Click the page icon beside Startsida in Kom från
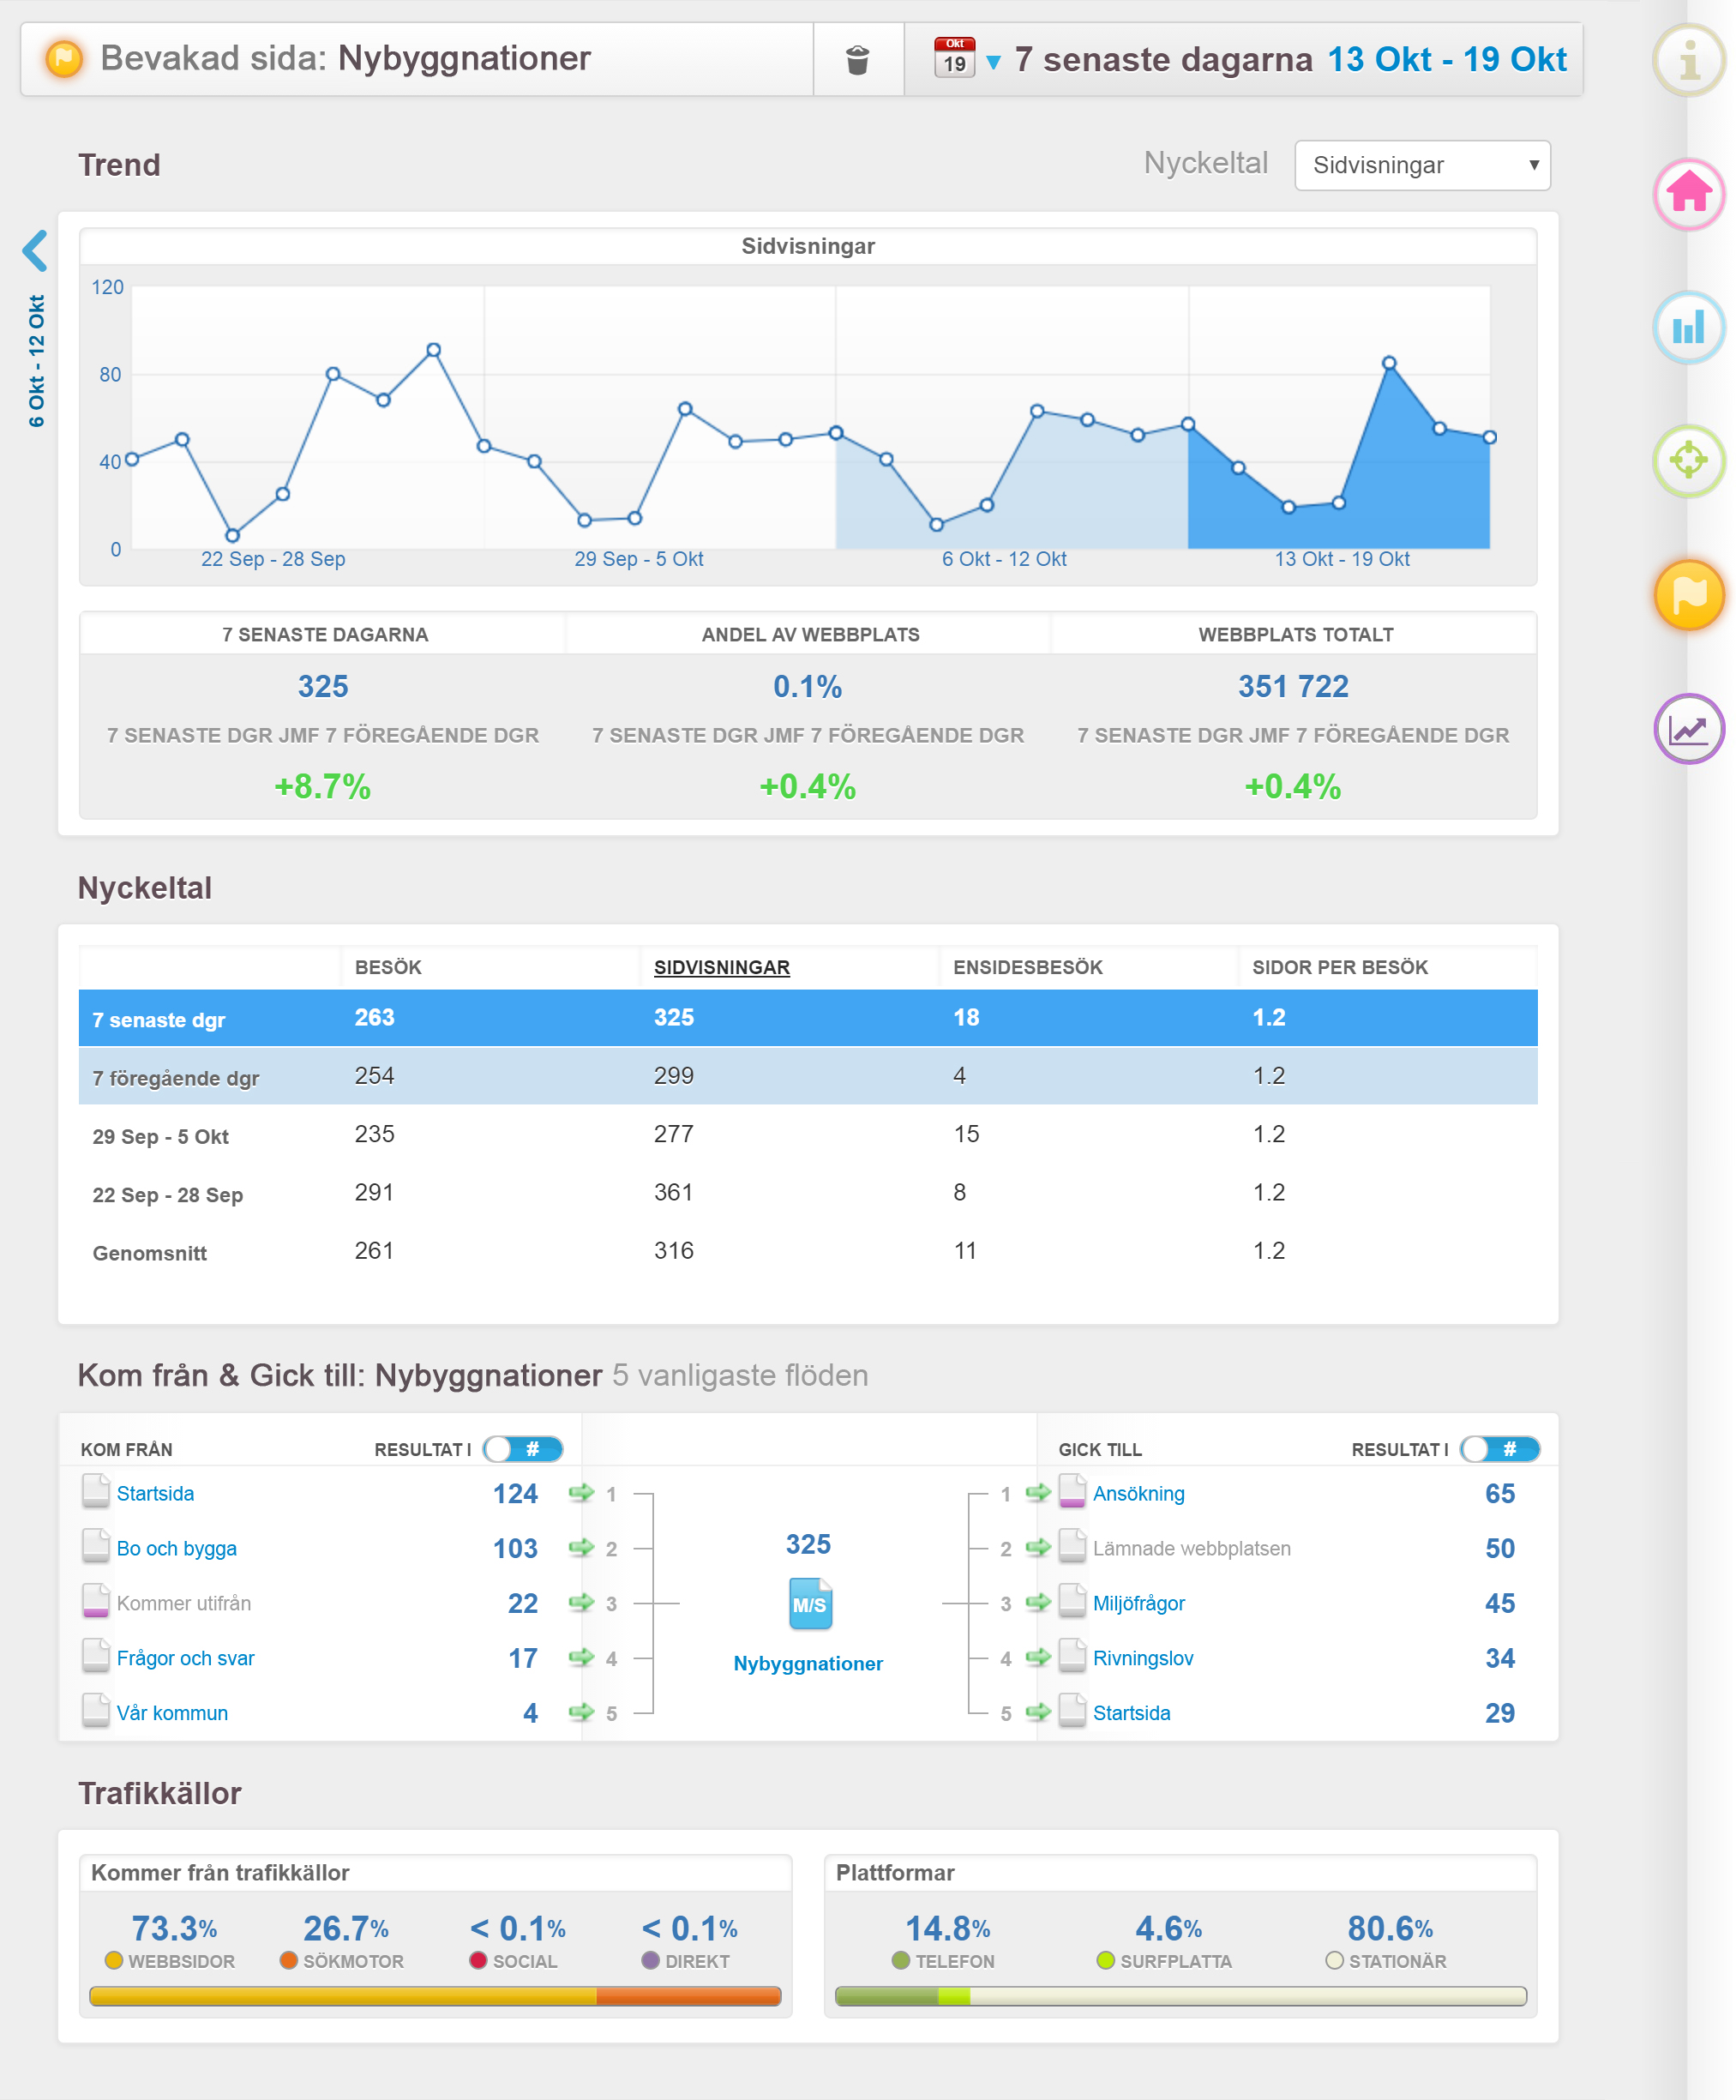Viewport: 1736px width, 2100px height. pyautogui.click(x=96, y=1492)
